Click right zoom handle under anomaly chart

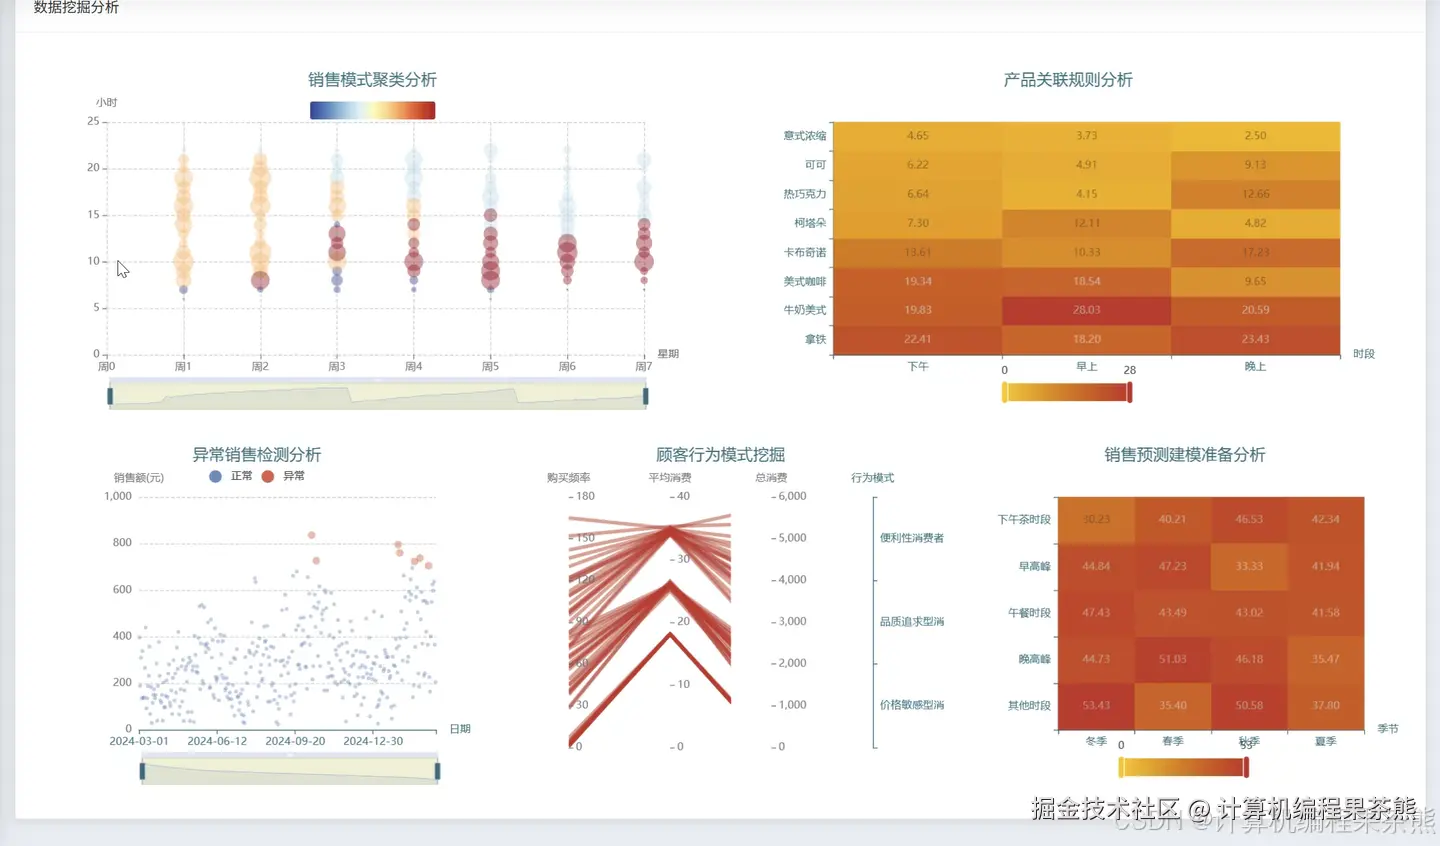[438, 771]
